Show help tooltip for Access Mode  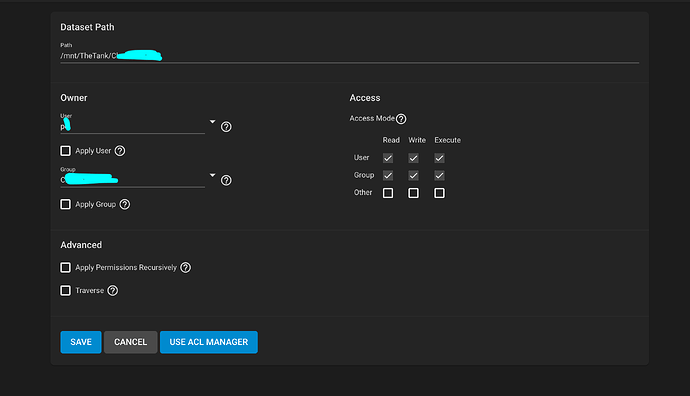coord(401,119)
